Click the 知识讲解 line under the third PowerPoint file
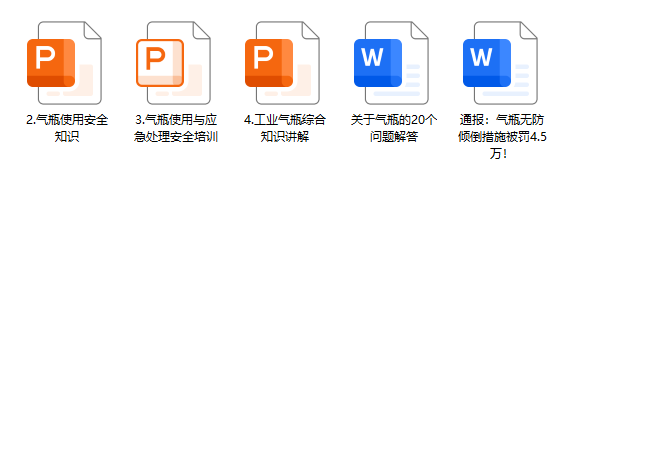This screenshot has width=665, height=450. pos(285,137)
